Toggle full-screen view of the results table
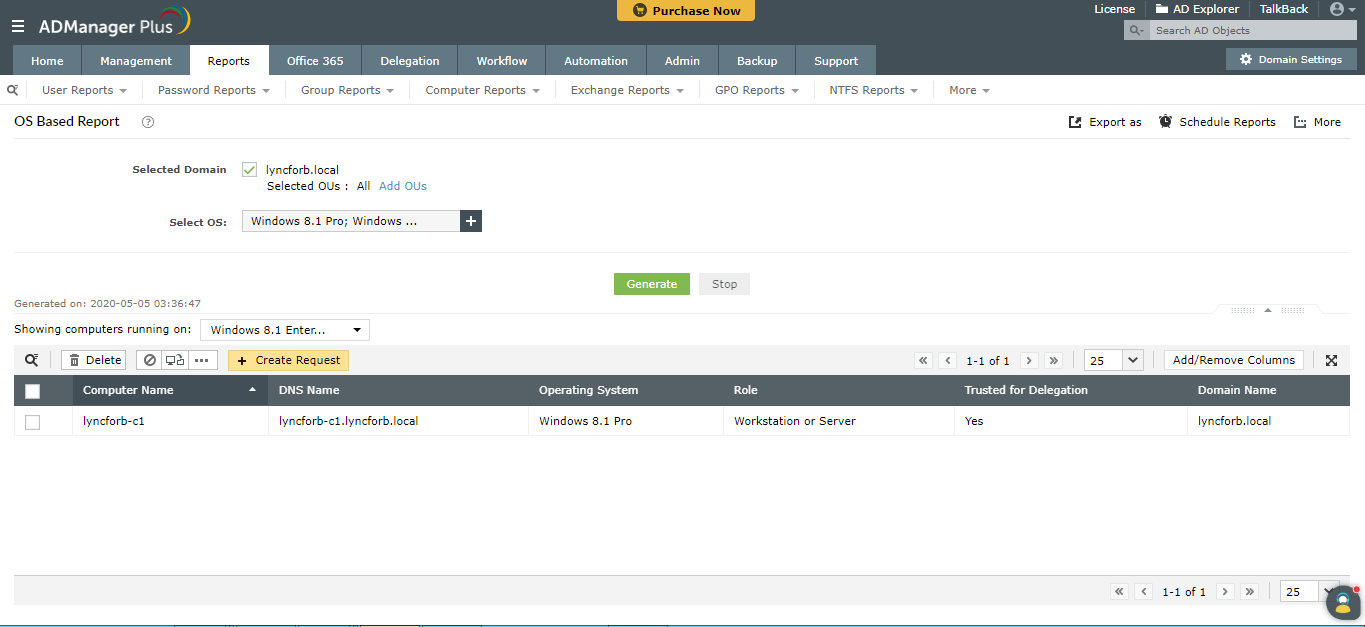Viewport: 1365px width, 627px height. [1332, 361]
